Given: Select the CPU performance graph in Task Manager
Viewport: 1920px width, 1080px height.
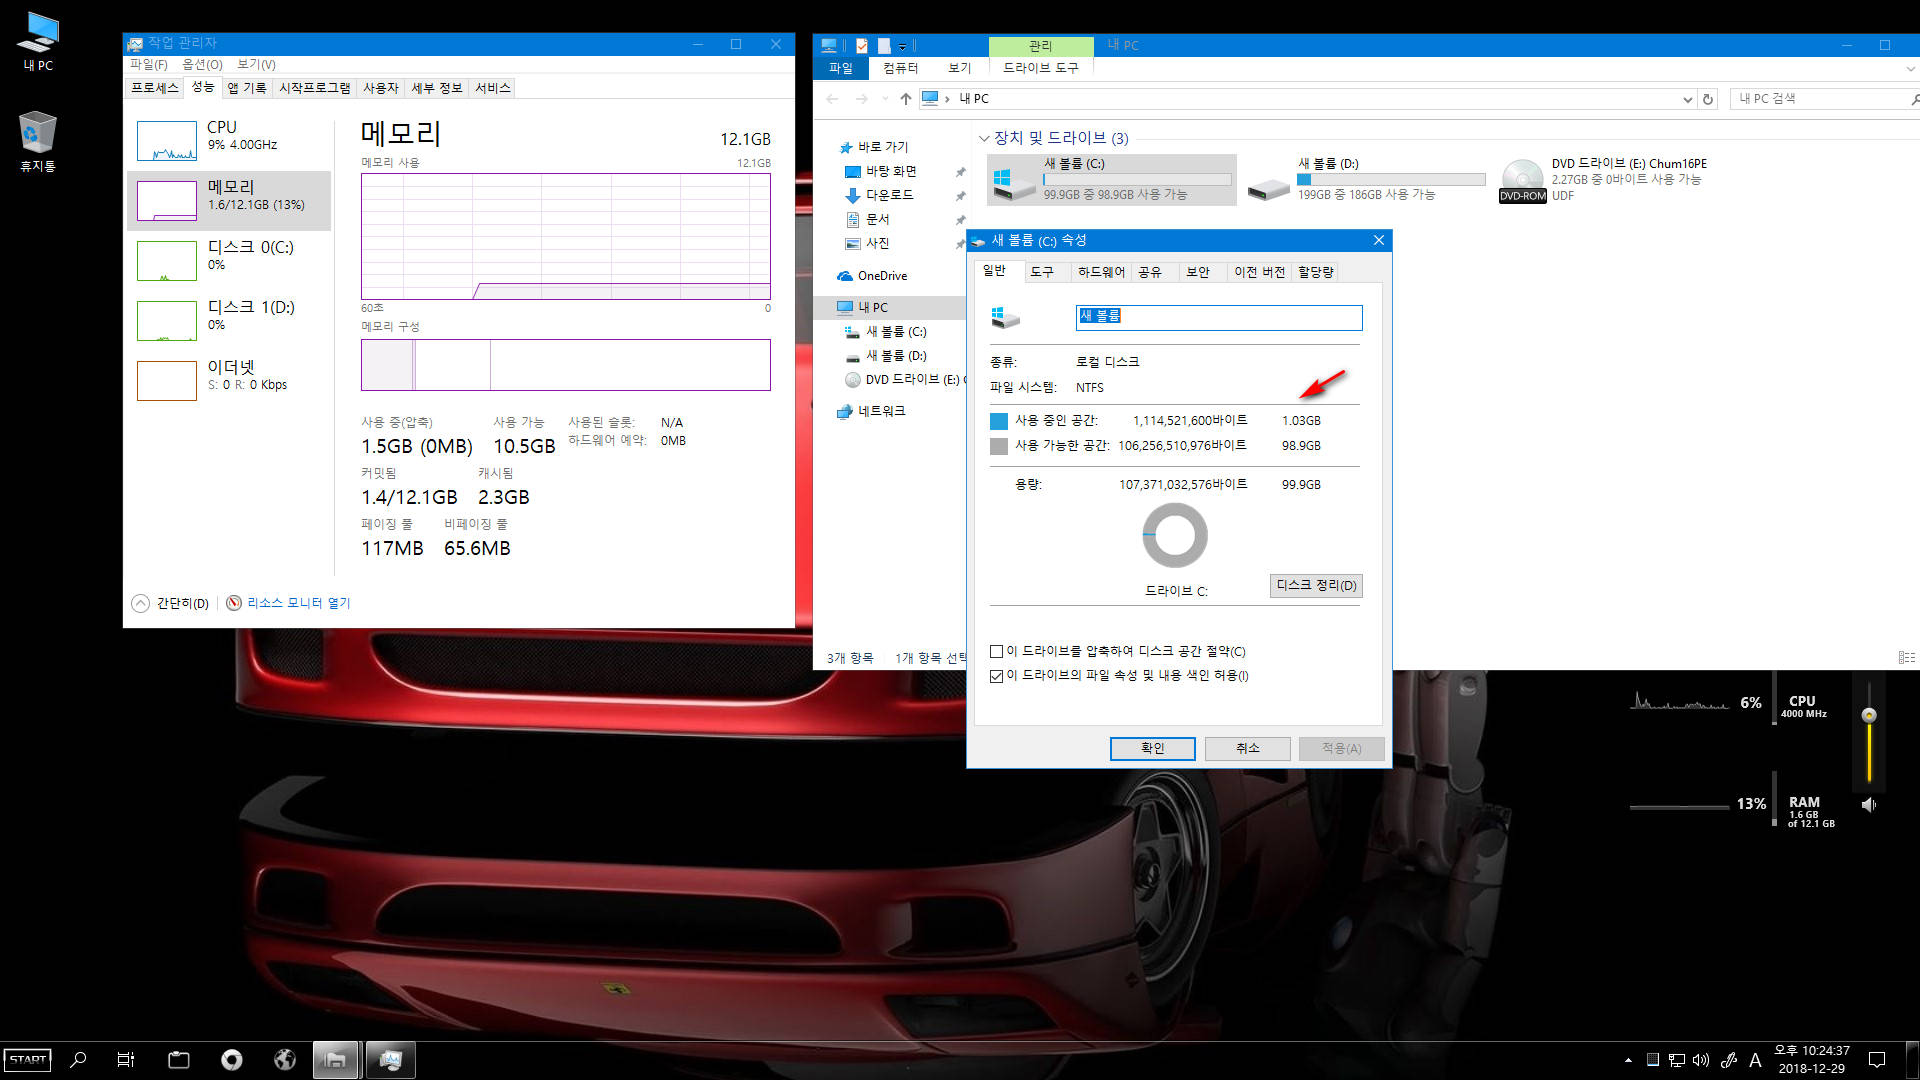Looking at the screenshot, I should [229, 140].
